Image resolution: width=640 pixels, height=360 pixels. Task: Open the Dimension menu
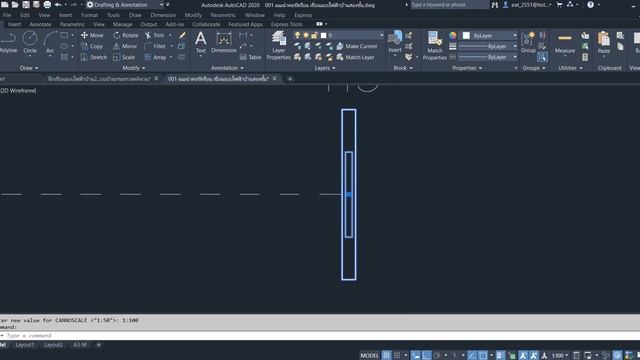(x=163, y=15)
